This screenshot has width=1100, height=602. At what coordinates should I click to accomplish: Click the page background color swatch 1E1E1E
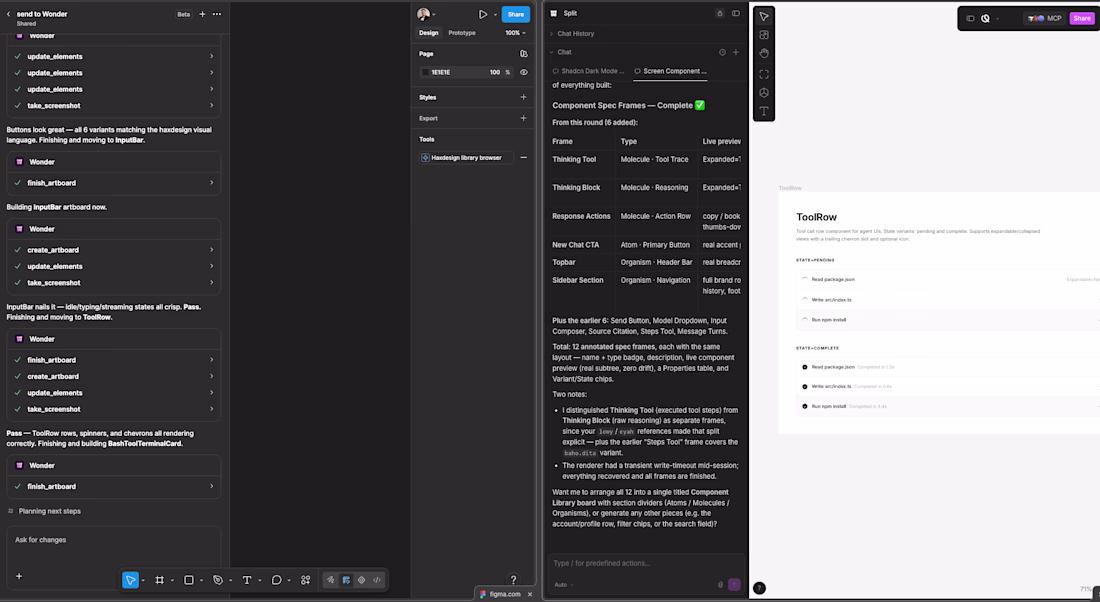425,72
